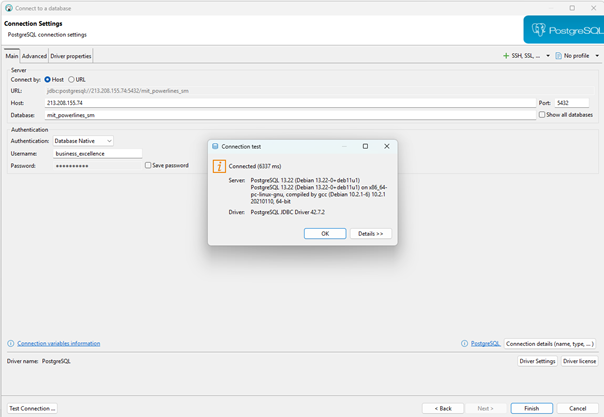Screen dimensions: 604x417
Task: Click the PostgreSQL elephant logo
Action: [x=539, y=30]
